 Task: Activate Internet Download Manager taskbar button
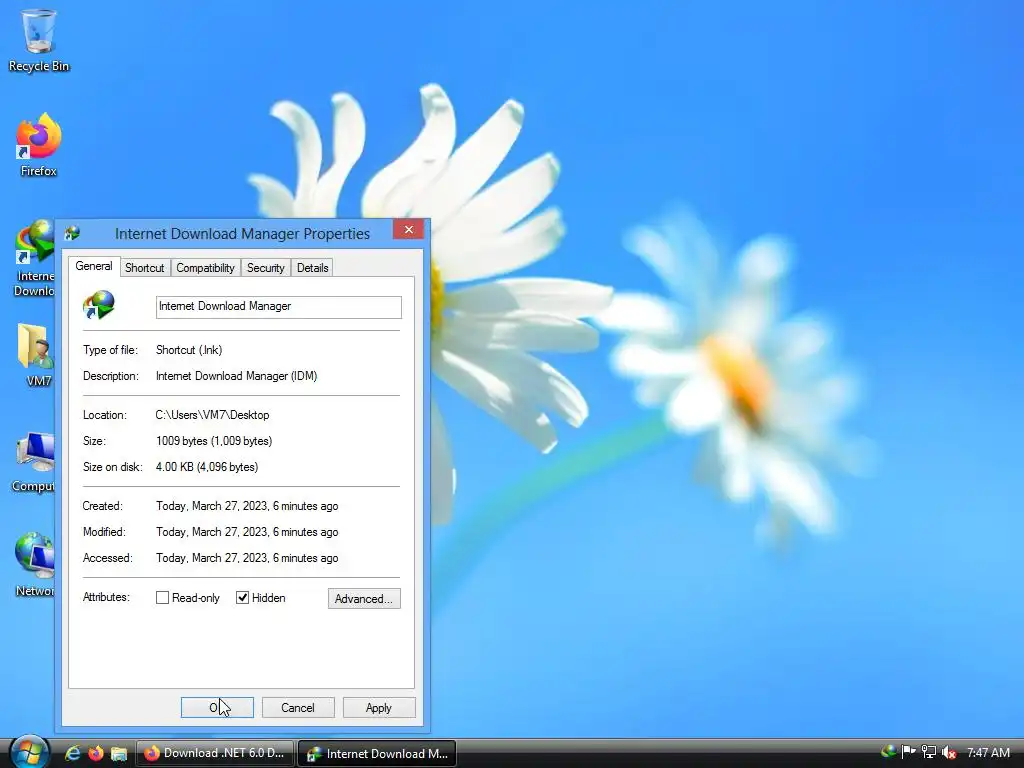point(377,753)
